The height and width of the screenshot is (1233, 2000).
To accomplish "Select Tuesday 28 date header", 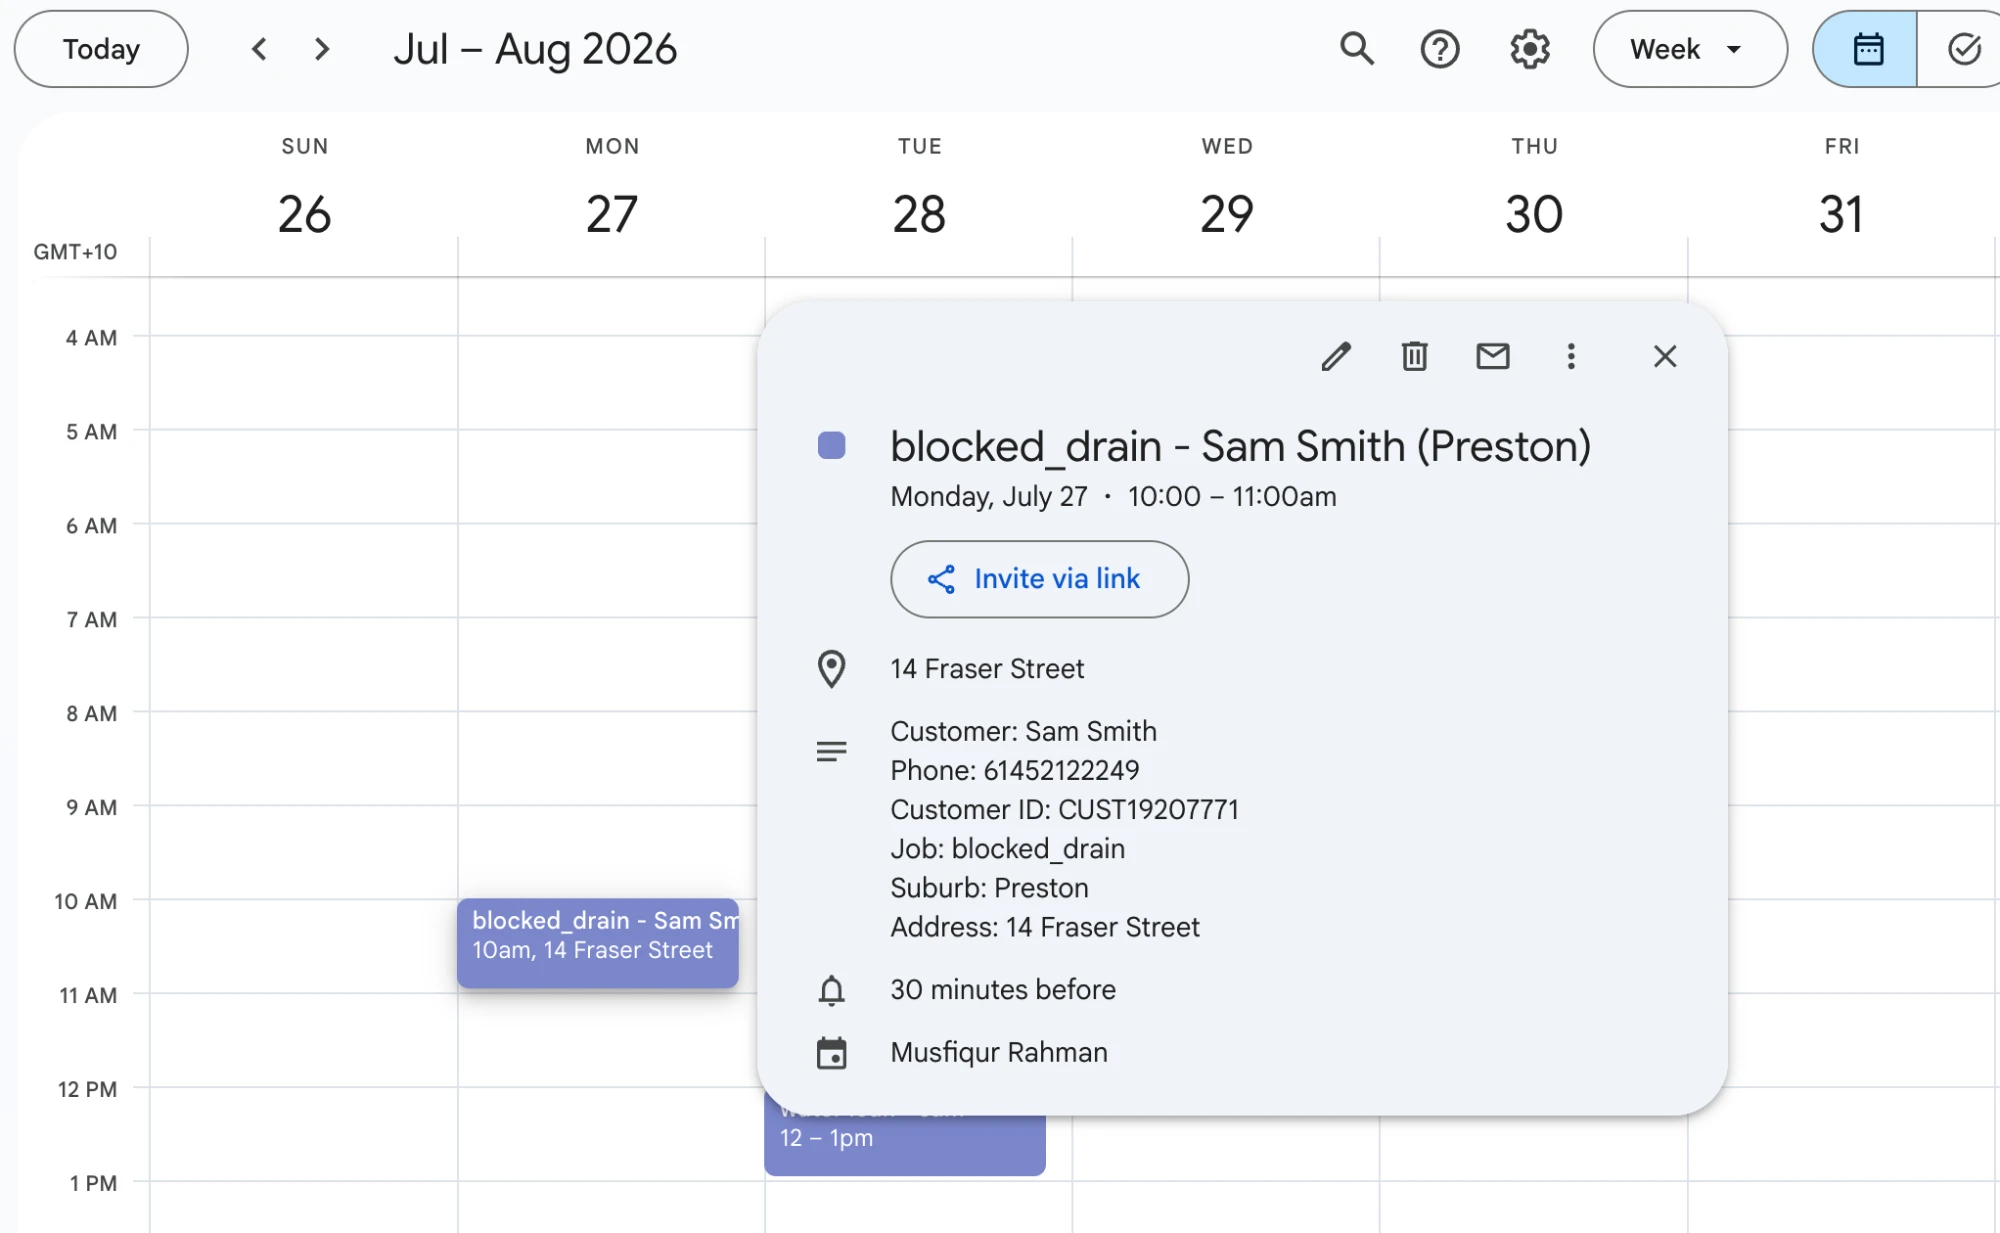I will (919, 214).
